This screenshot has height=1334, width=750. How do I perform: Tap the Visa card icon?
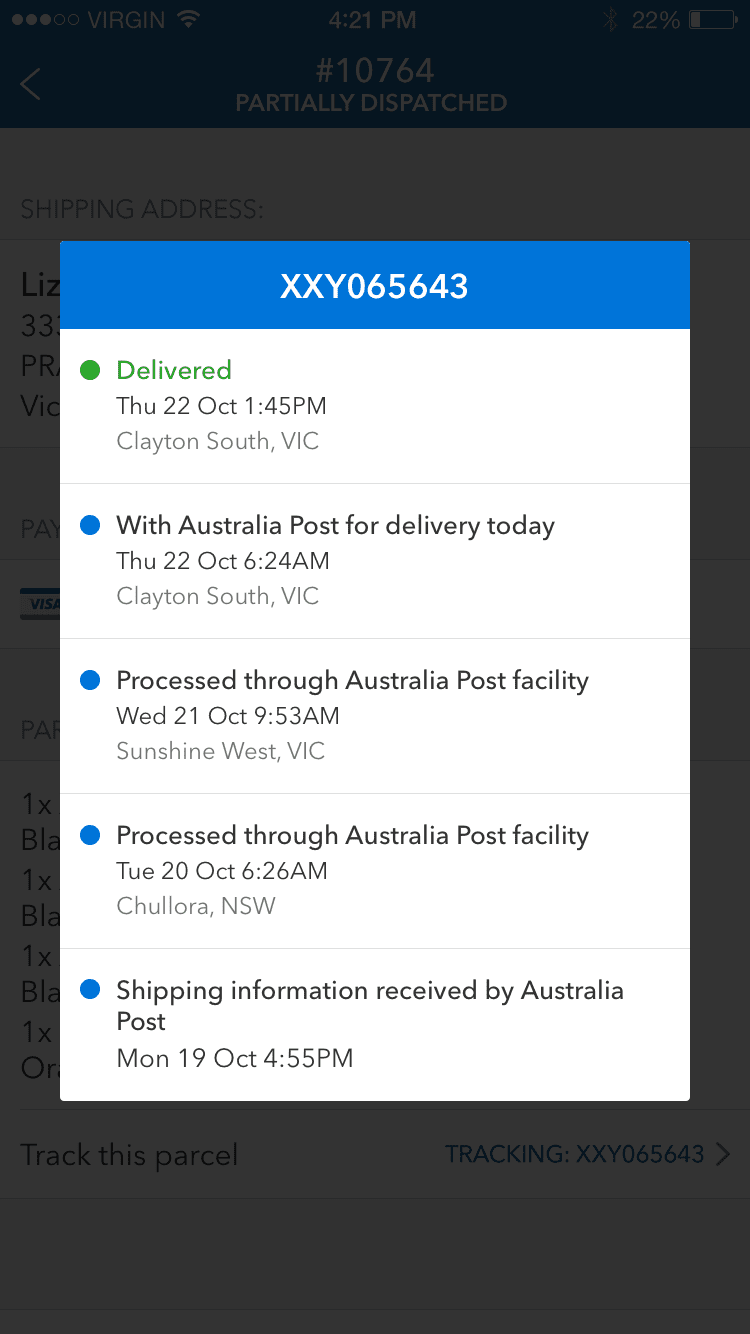[x=40, y=603]
